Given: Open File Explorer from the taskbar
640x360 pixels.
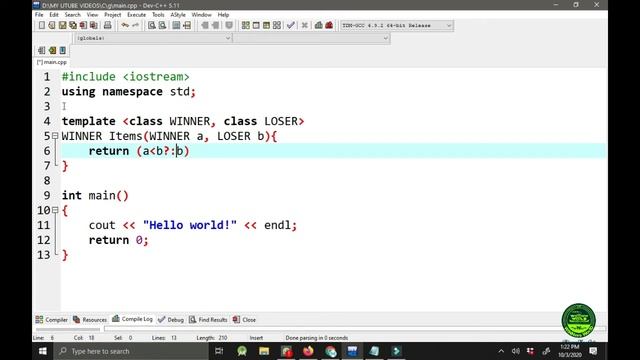Looking at the screenshot, I should coord(264,351).
